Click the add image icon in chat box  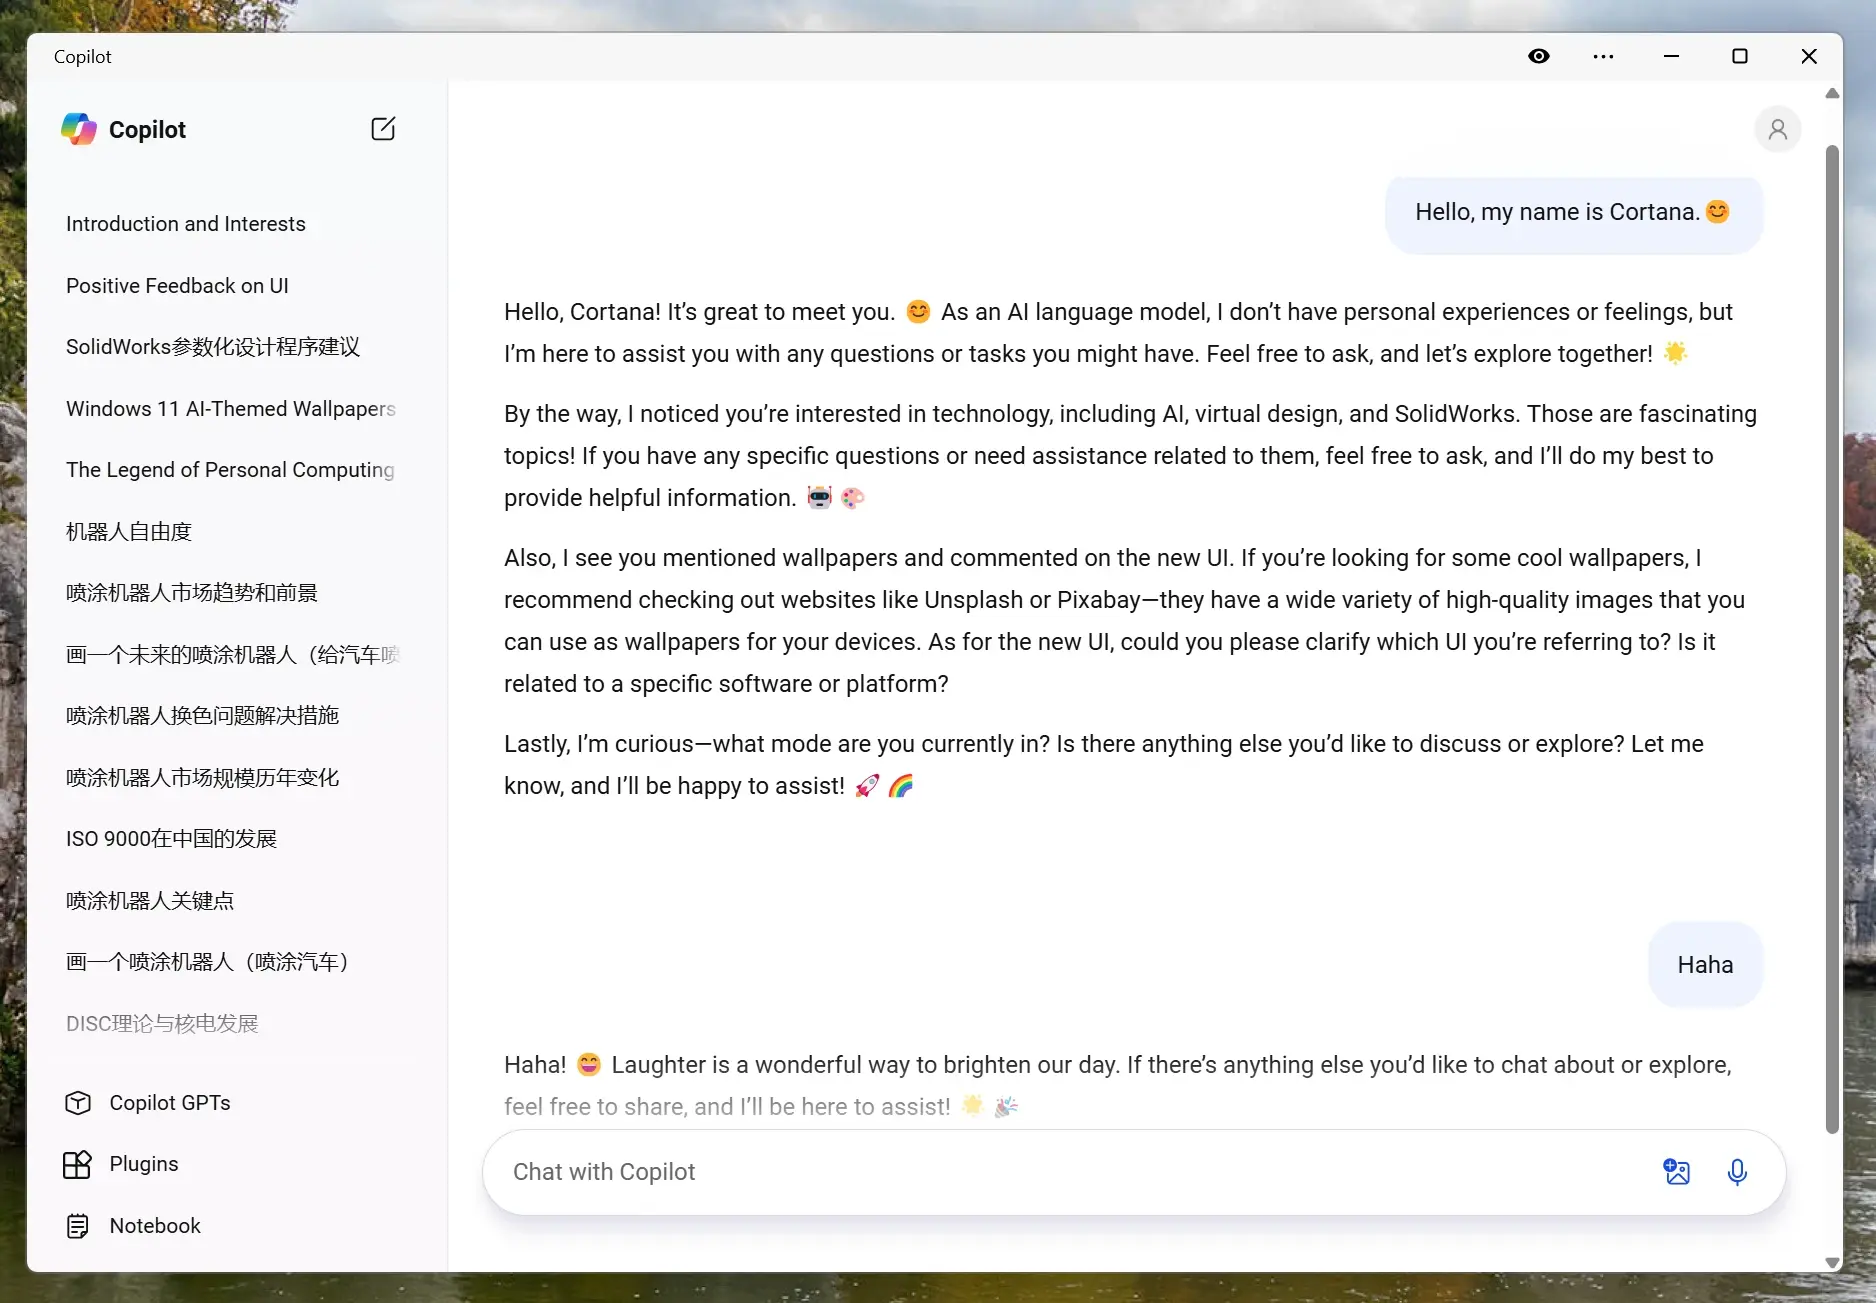[1677, 1171]
